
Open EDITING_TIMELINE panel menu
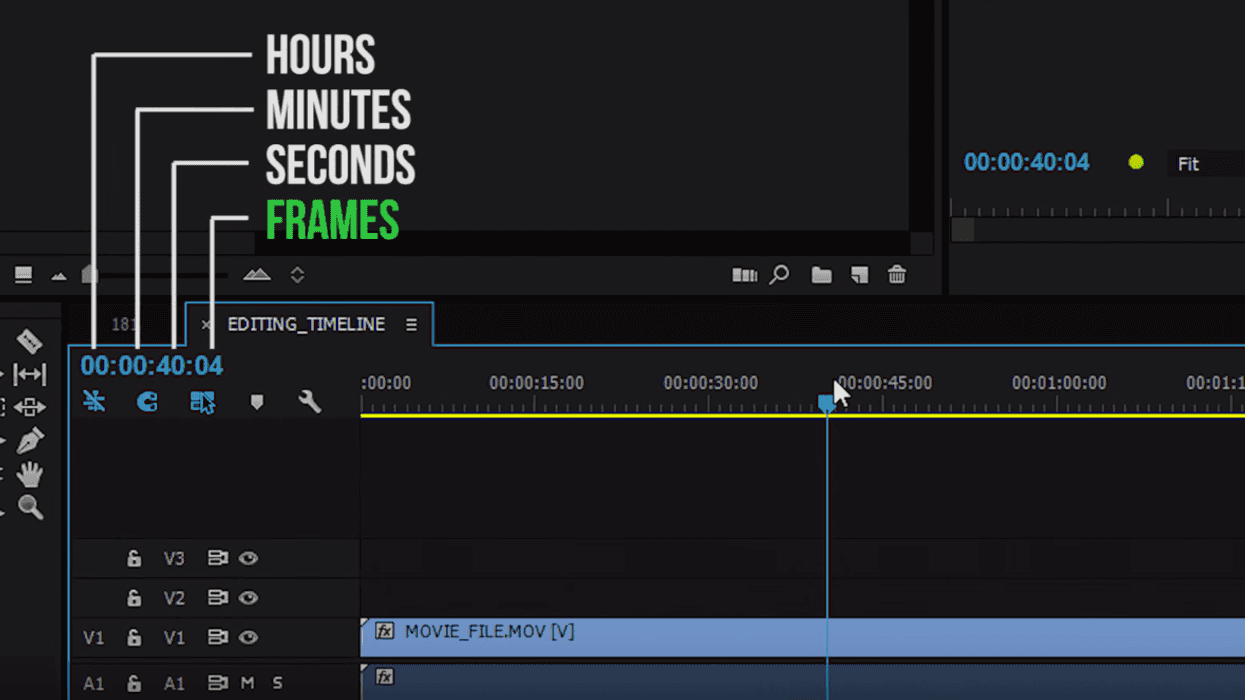(x=411, y=324)
